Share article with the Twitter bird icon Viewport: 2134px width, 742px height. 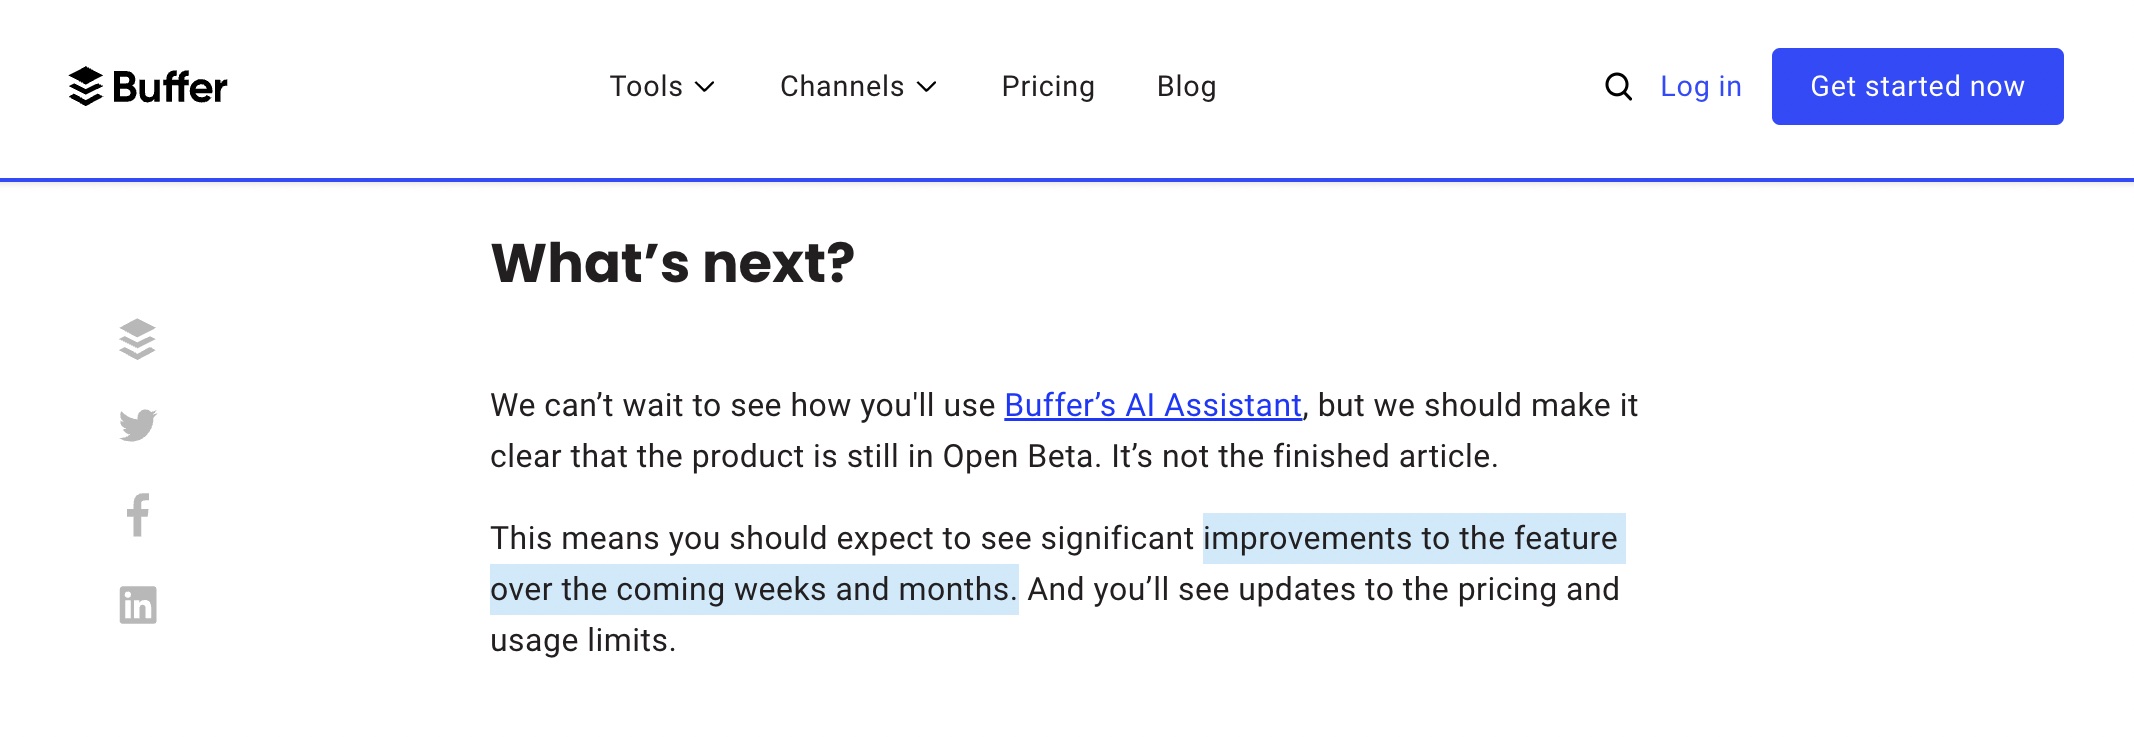[138, 425]
